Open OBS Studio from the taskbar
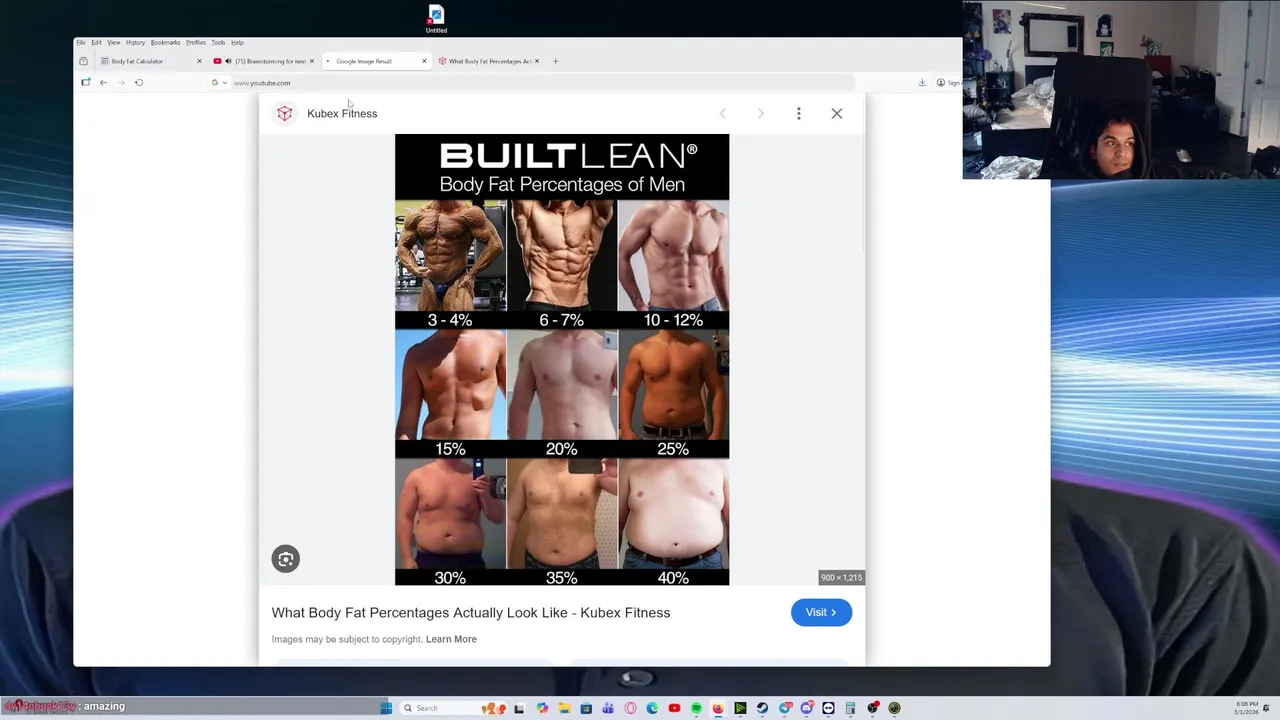The height and width of the screenshot is (720, 1280). click(x=872, y=708)
